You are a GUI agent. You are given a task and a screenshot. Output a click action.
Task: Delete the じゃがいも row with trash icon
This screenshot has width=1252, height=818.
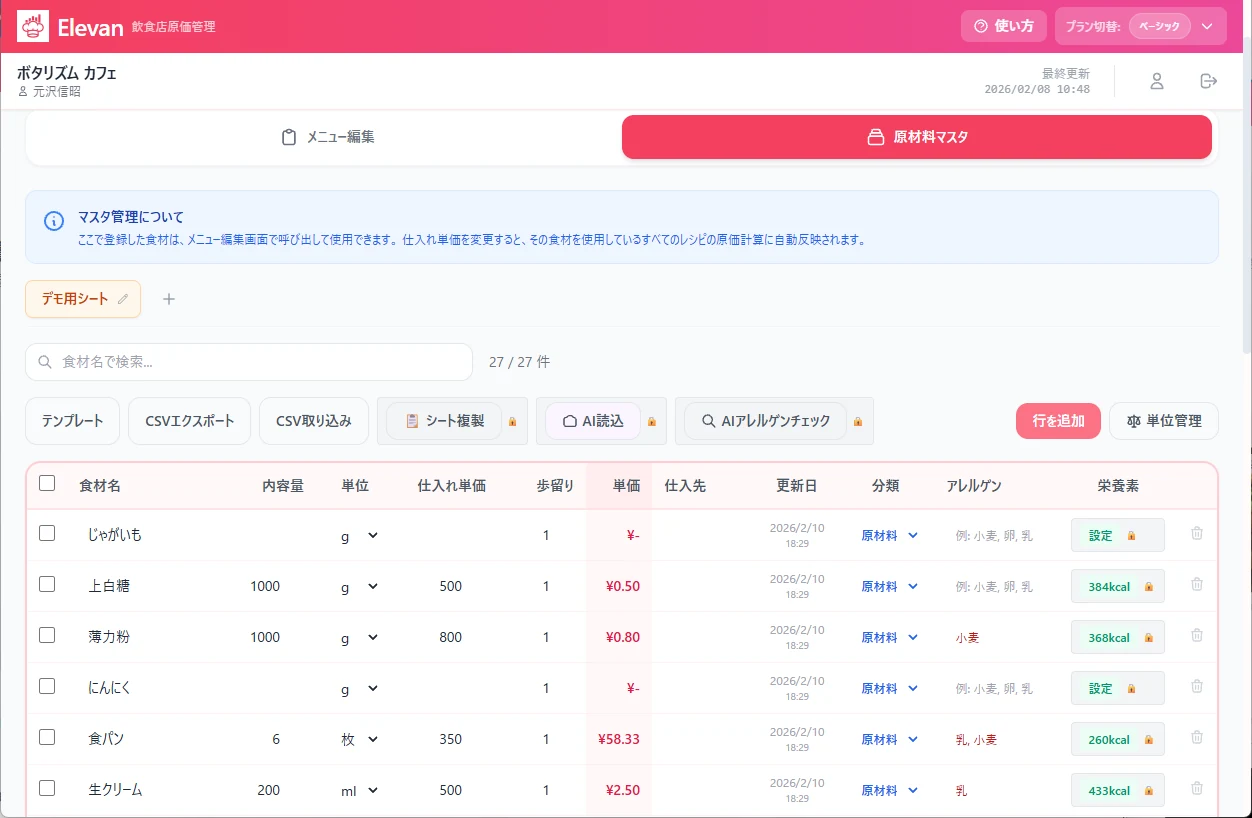click(1197, 534)
